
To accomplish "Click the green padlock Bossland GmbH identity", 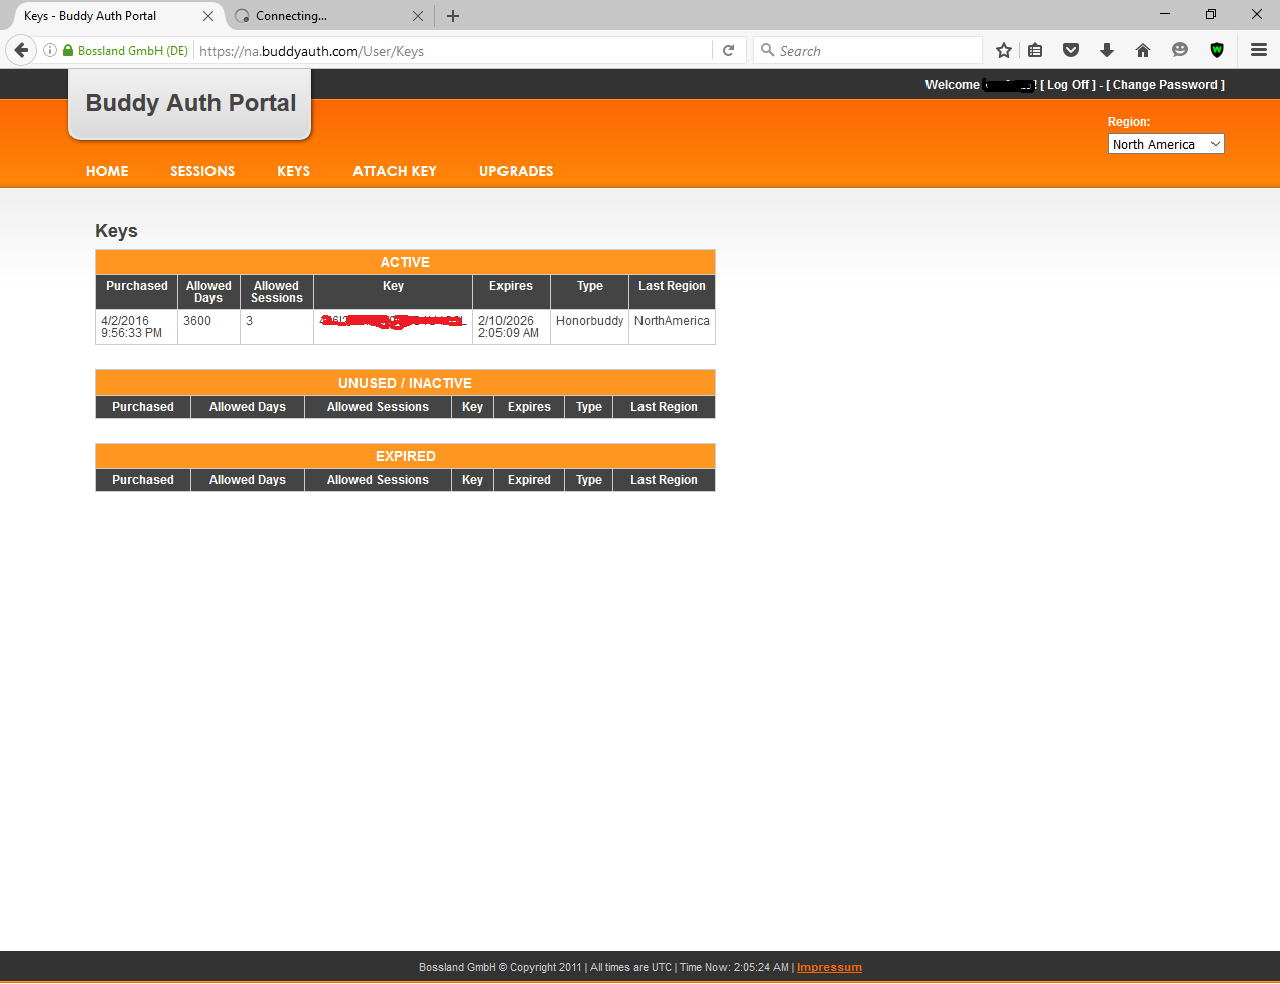I will (125, 50).
